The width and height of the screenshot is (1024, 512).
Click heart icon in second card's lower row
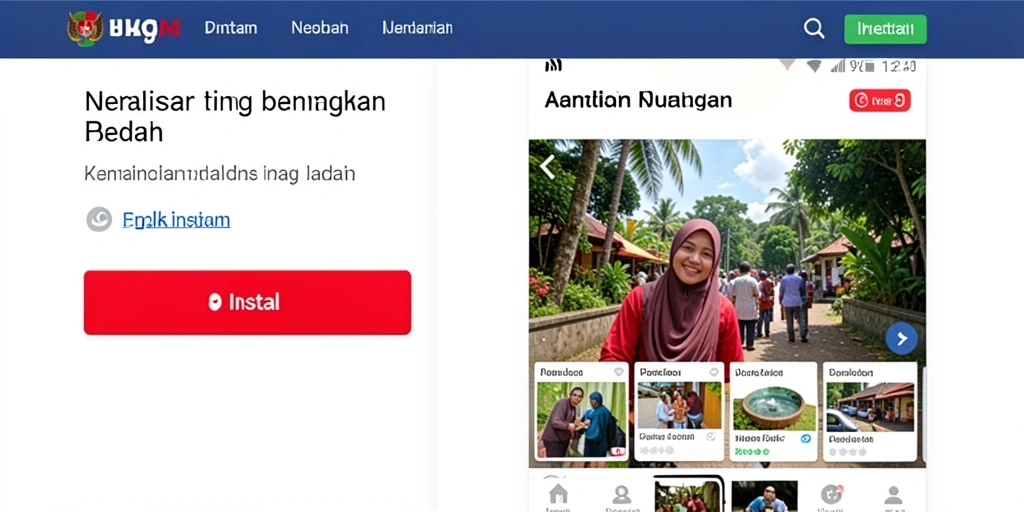(x=711, y=437)
